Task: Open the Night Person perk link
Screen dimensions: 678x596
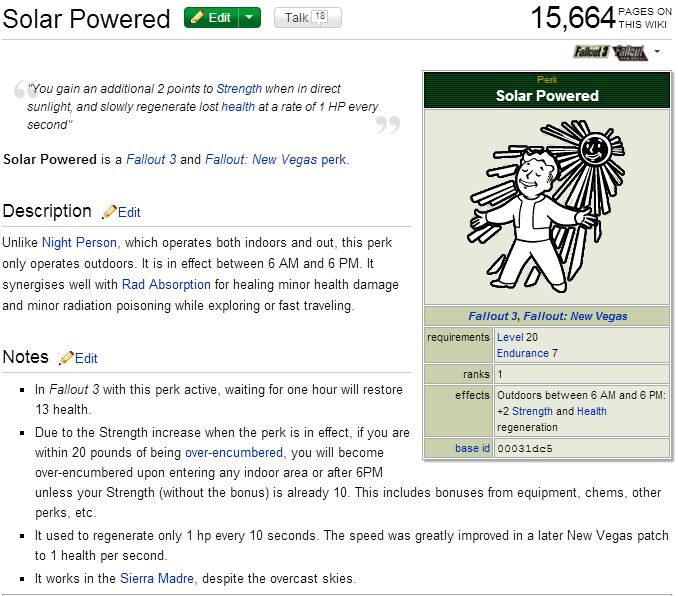Action: click(79, 242)
